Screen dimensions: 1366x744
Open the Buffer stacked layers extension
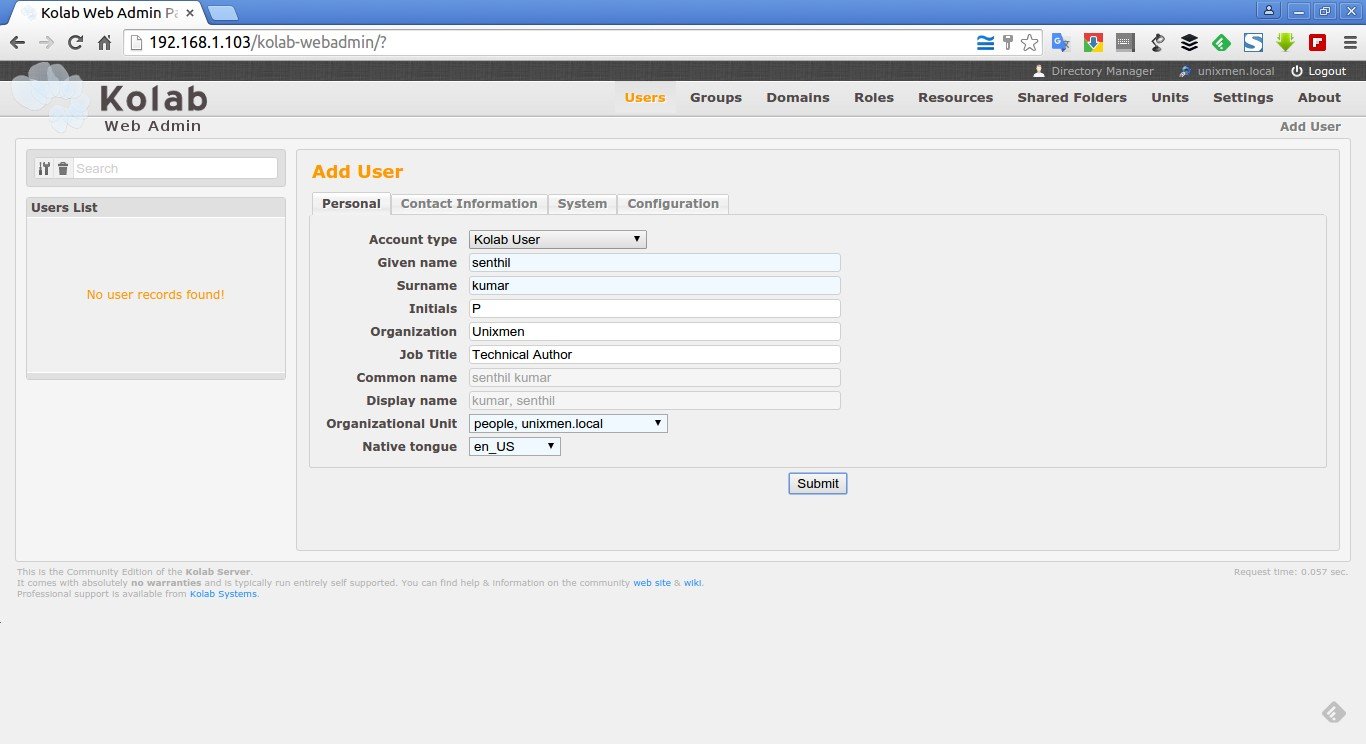click(x=1189, y=43)
